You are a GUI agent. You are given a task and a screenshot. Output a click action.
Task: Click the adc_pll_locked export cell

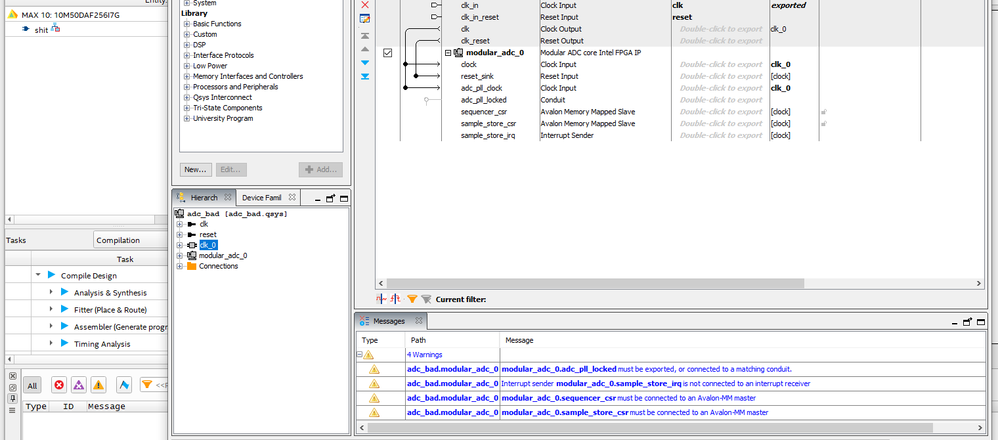point(720,100)
